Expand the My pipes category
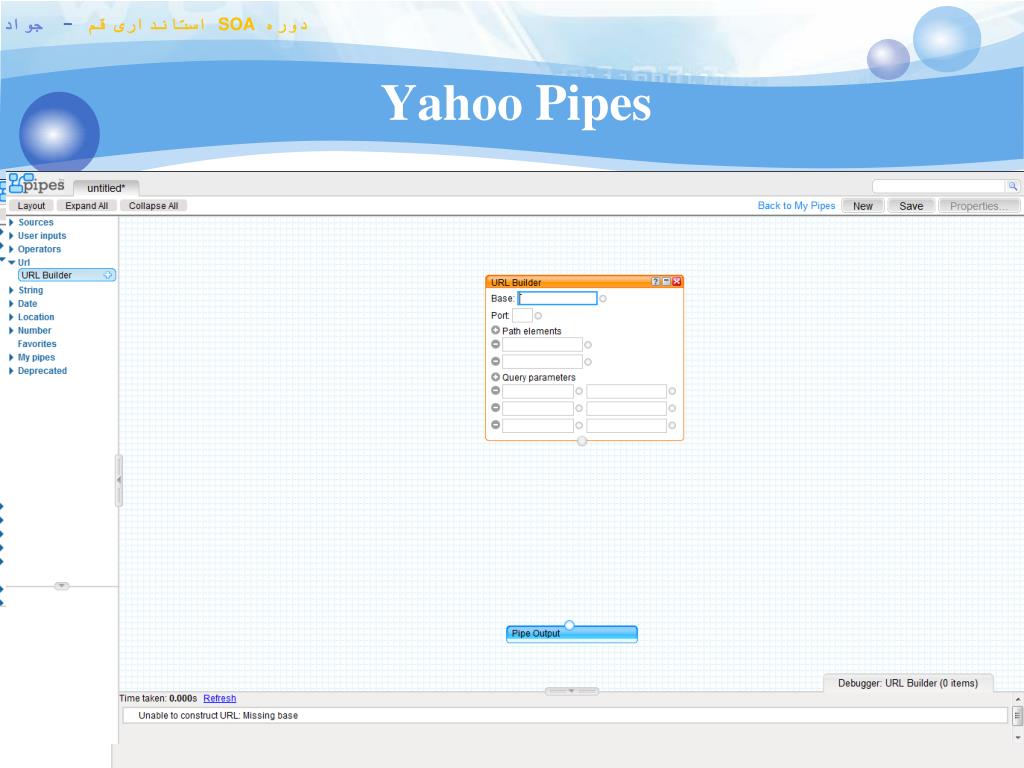 [x=11, y=357]
